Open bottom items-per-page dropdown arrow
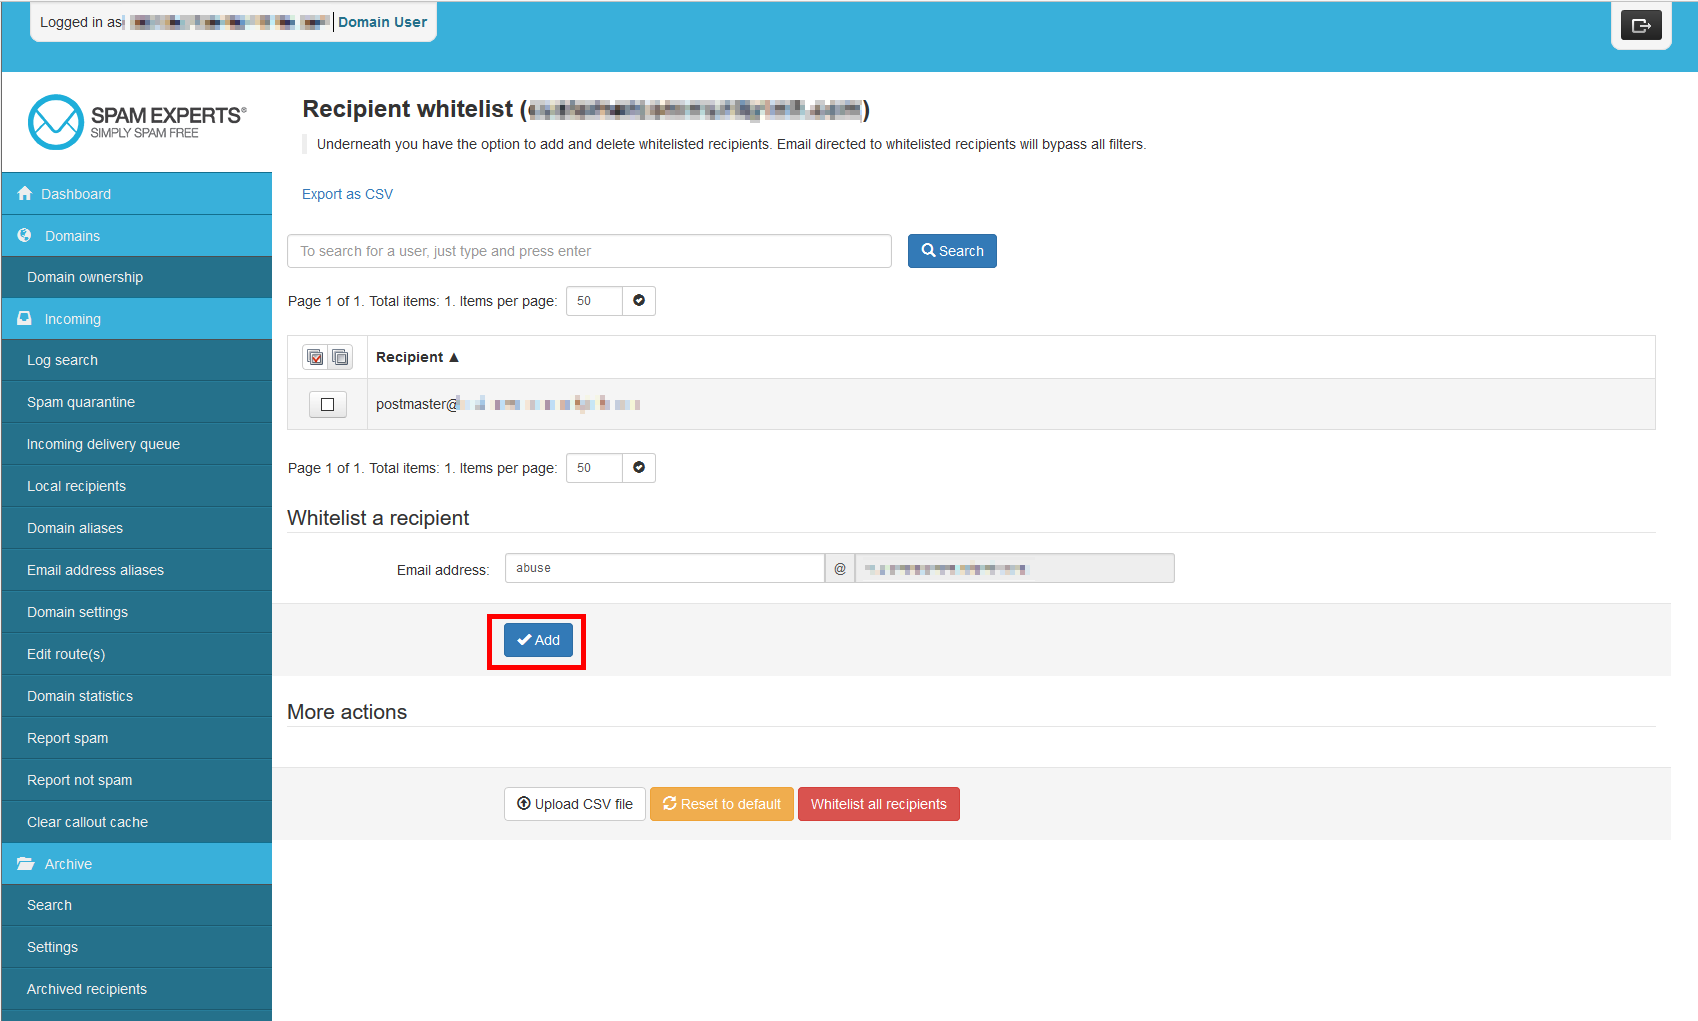The image size is (1698, 1021). (639, 468)
